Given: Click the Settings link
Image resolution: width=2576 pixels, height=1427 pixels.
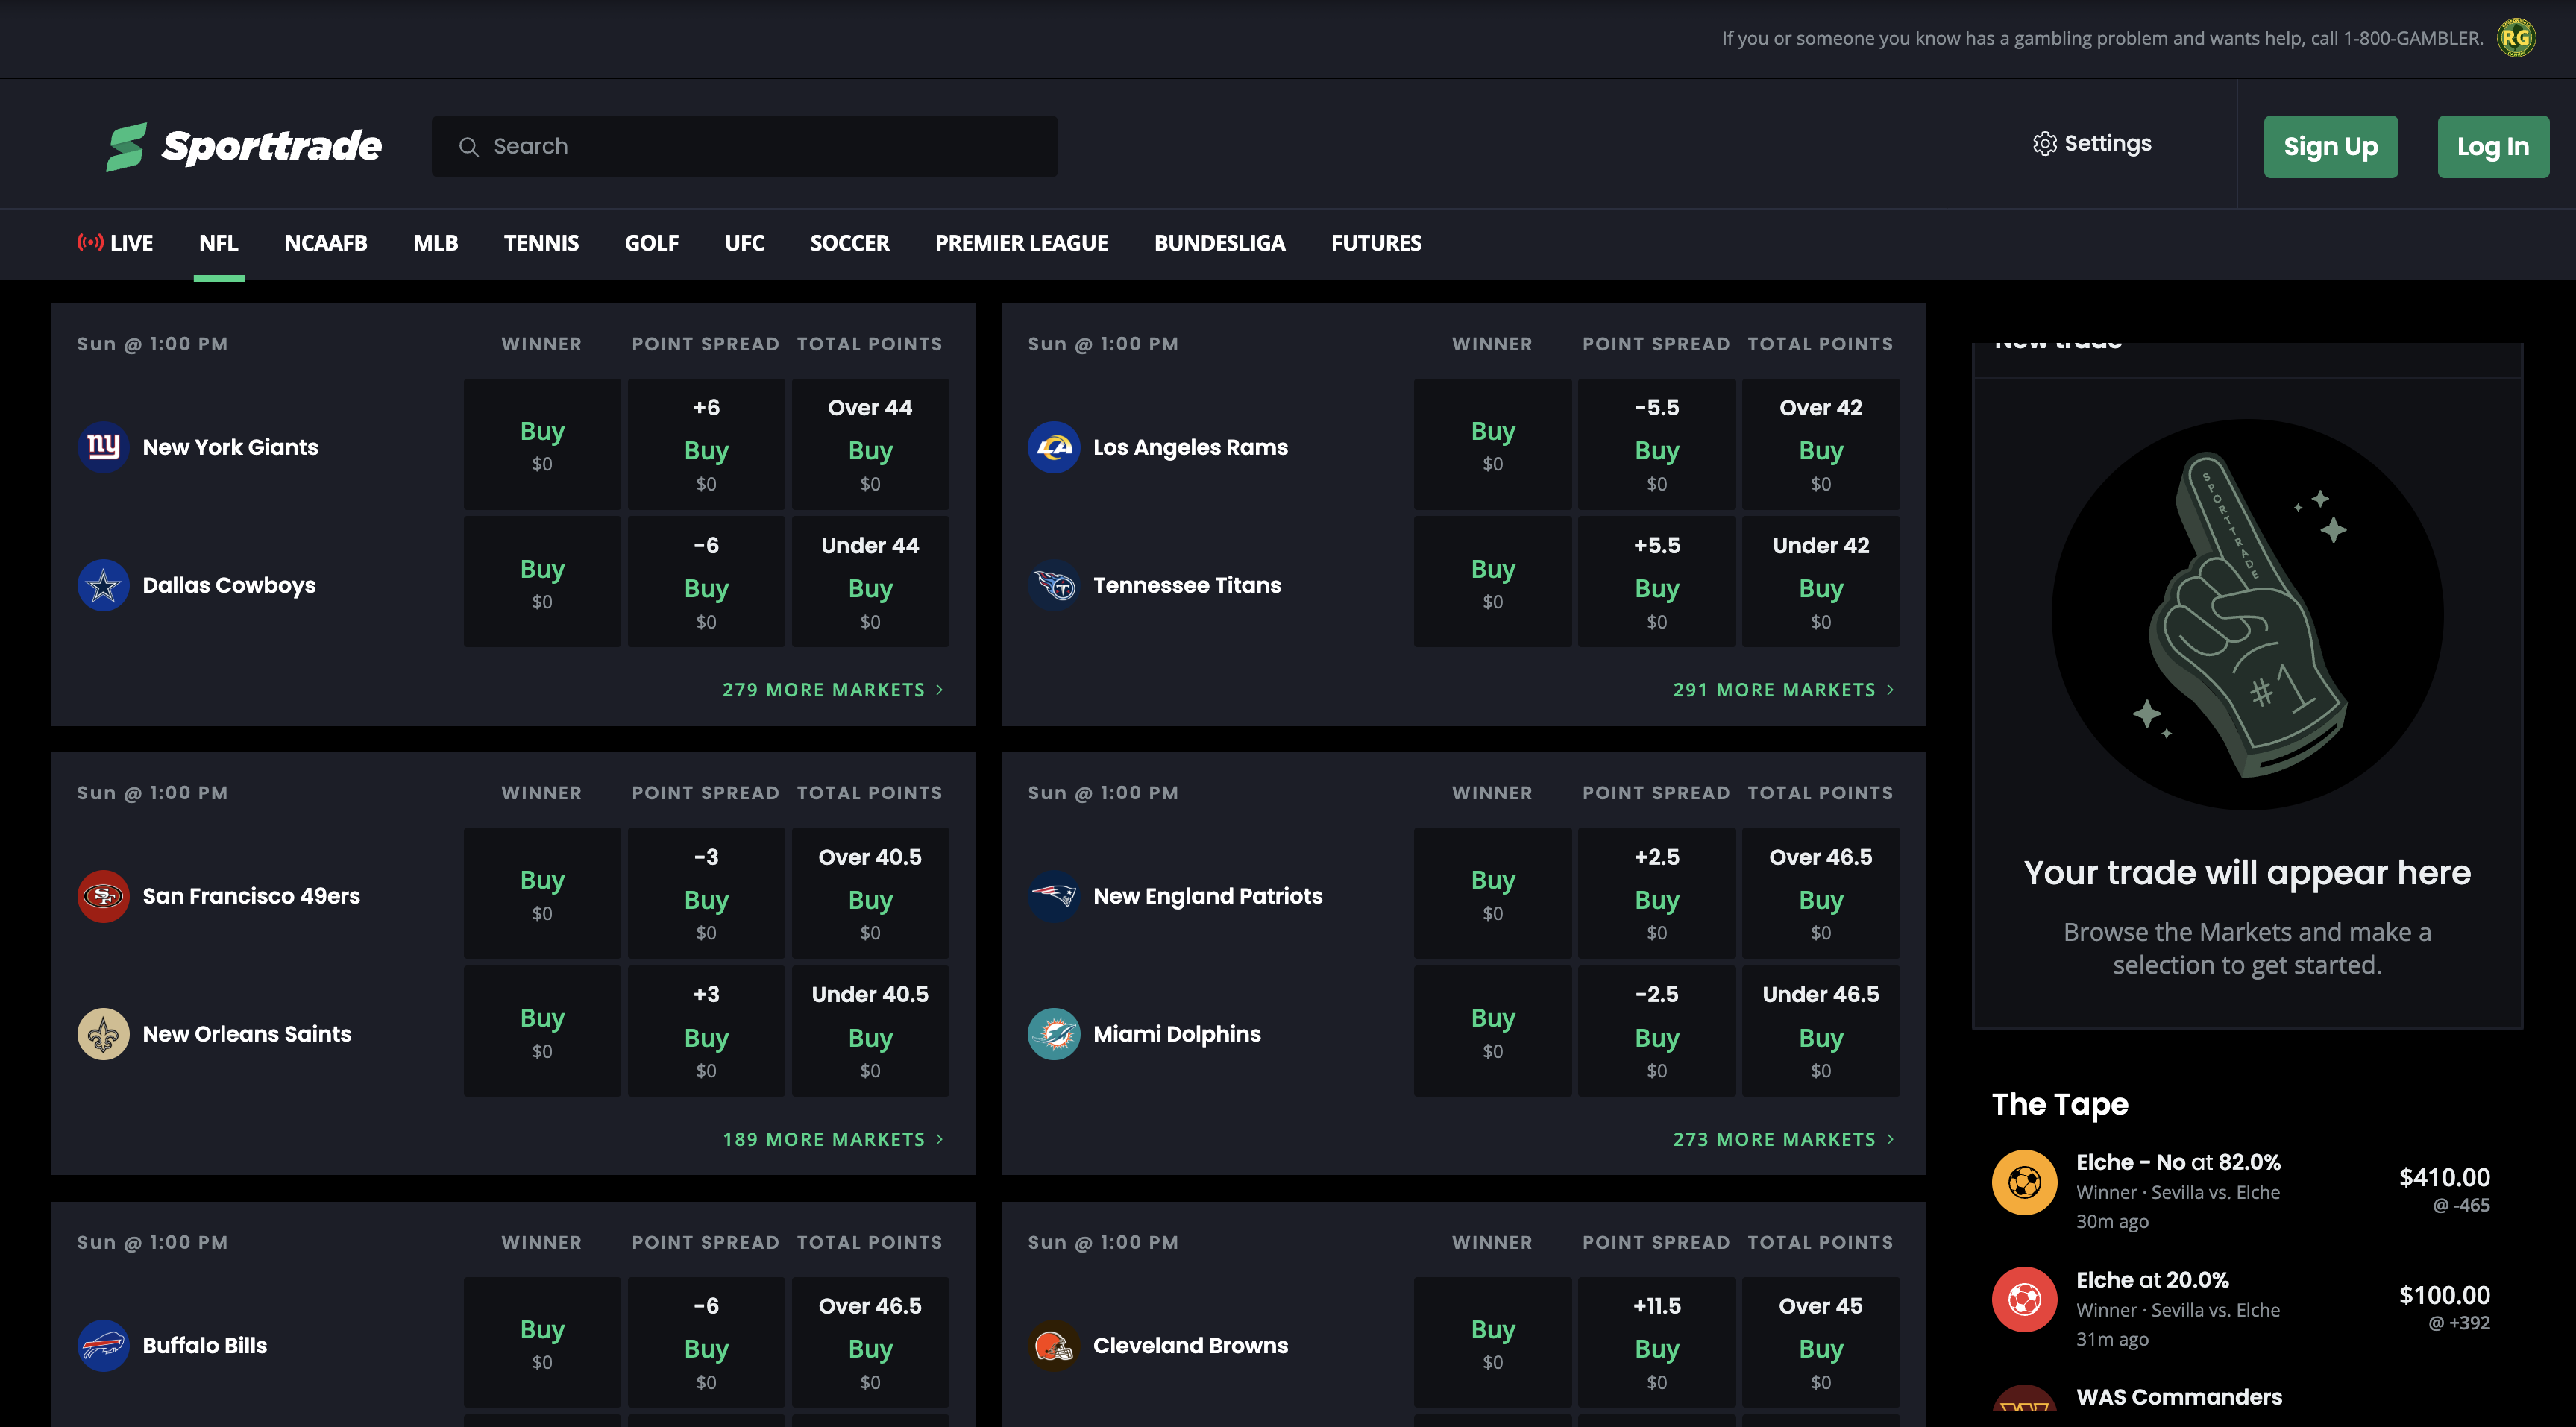Looking at the screenshot, I should click(2092, 144).
